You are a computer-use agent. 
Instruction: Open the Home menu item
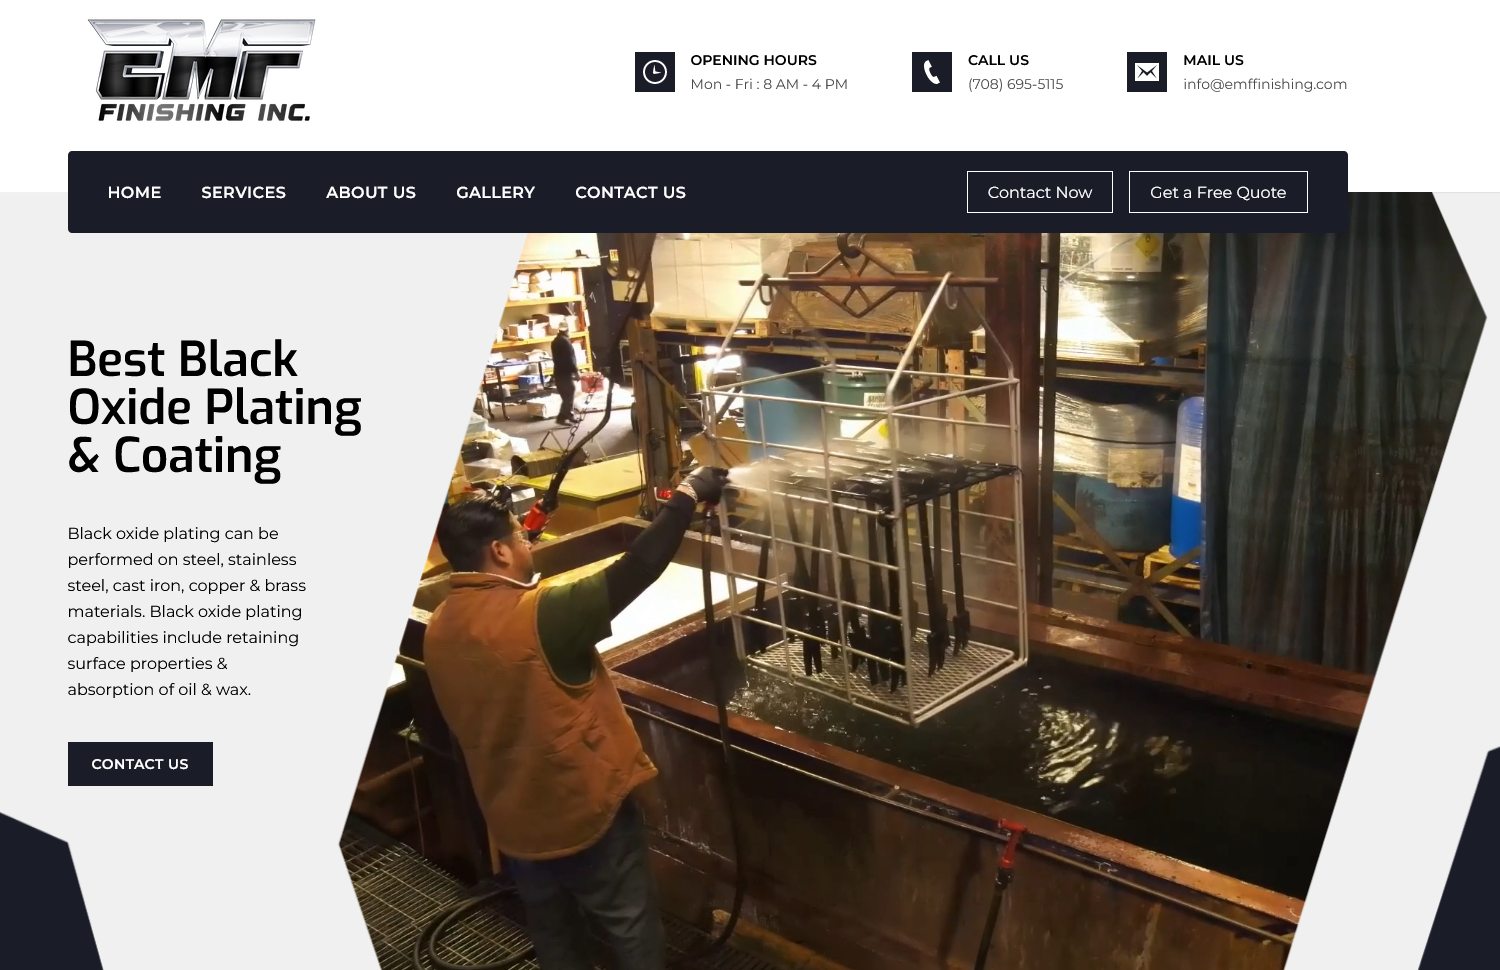tap(134, 192)
